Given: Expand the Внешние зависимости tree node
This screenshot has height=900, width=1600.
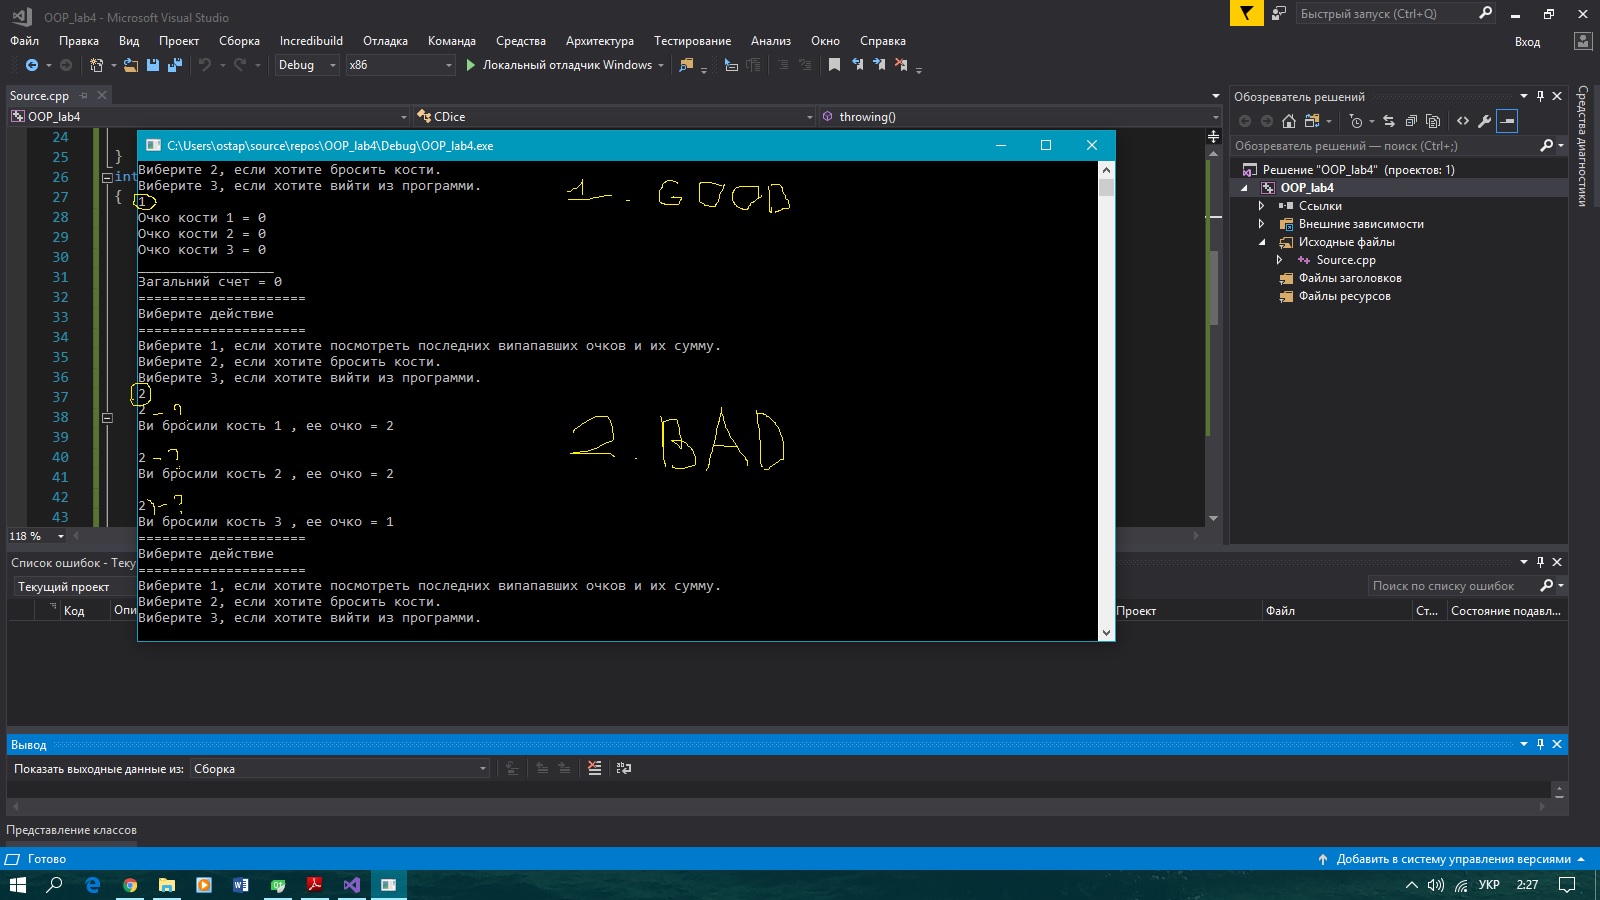Looking at the screenshot, I should coord(1262,224).
